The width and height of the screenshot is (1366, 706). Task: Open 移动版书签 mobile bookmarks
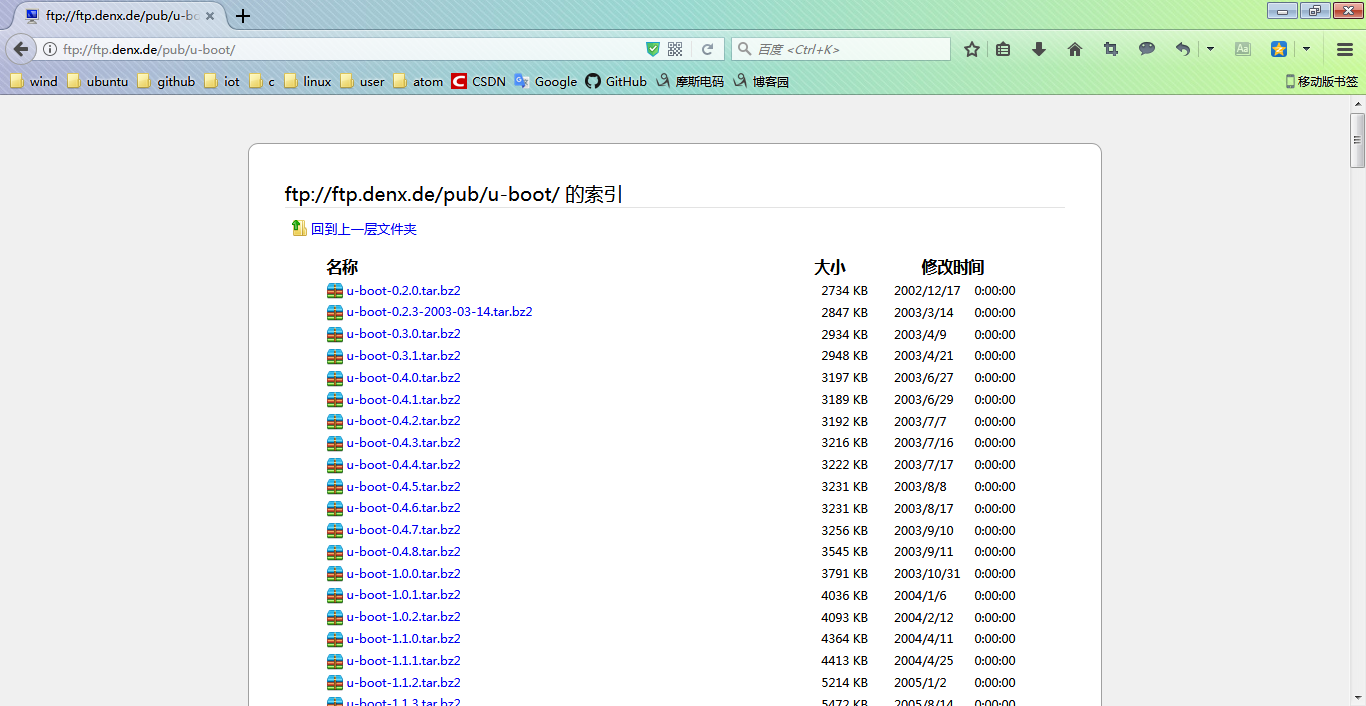(1322, 82)
